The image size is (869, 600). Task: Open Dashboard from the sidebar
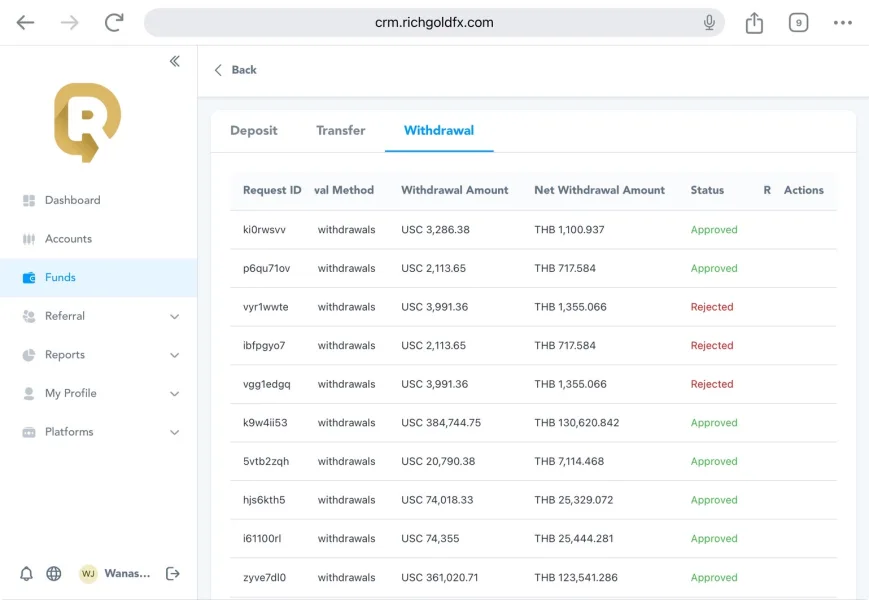pos(72,200)
